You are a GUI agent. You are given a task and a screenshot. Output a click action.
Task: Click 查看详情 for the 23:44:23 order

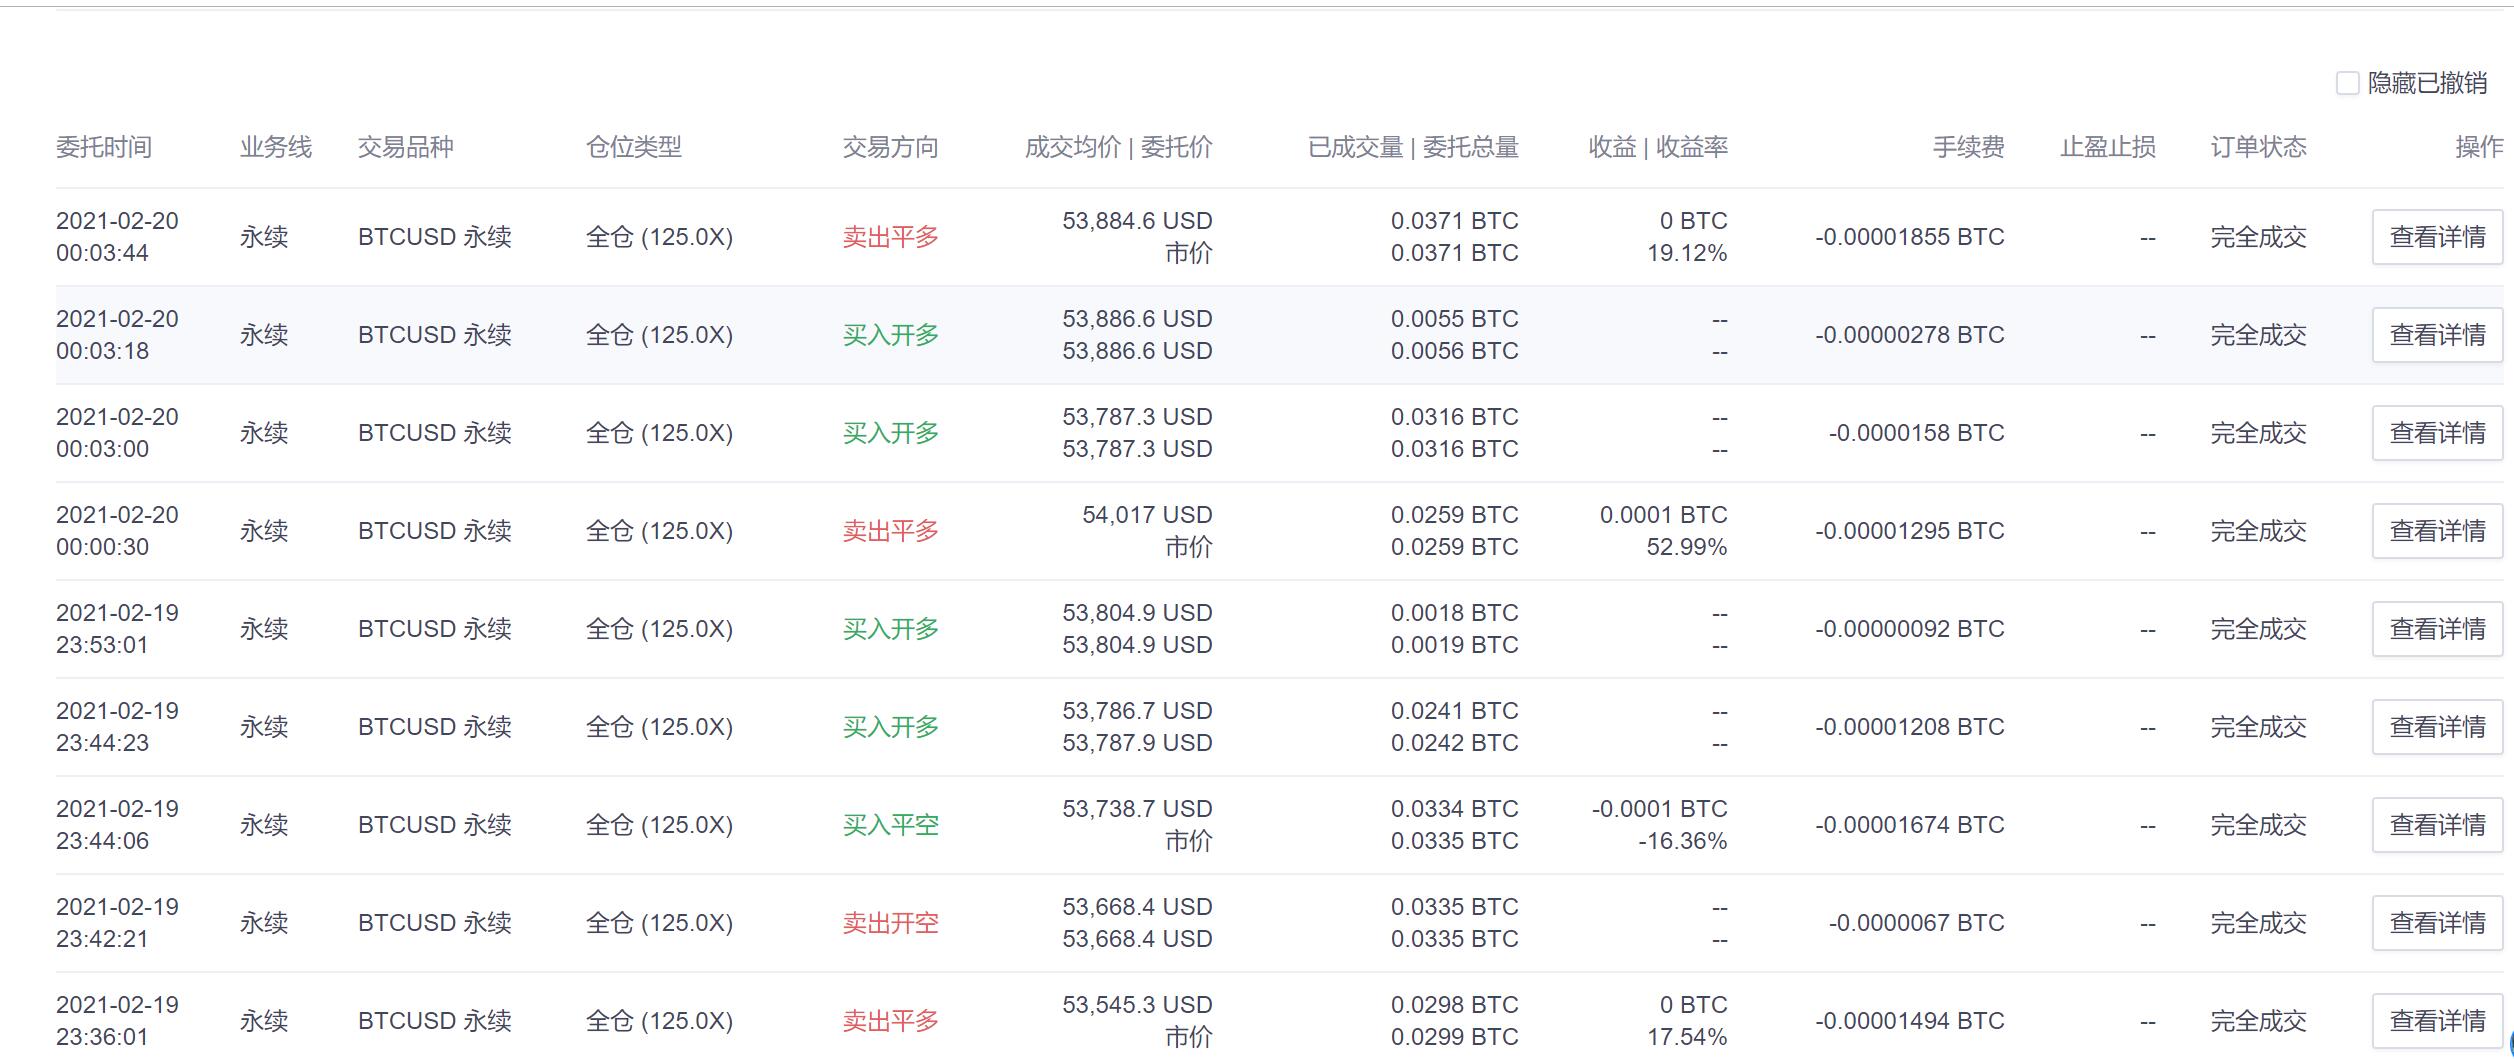2437,727
